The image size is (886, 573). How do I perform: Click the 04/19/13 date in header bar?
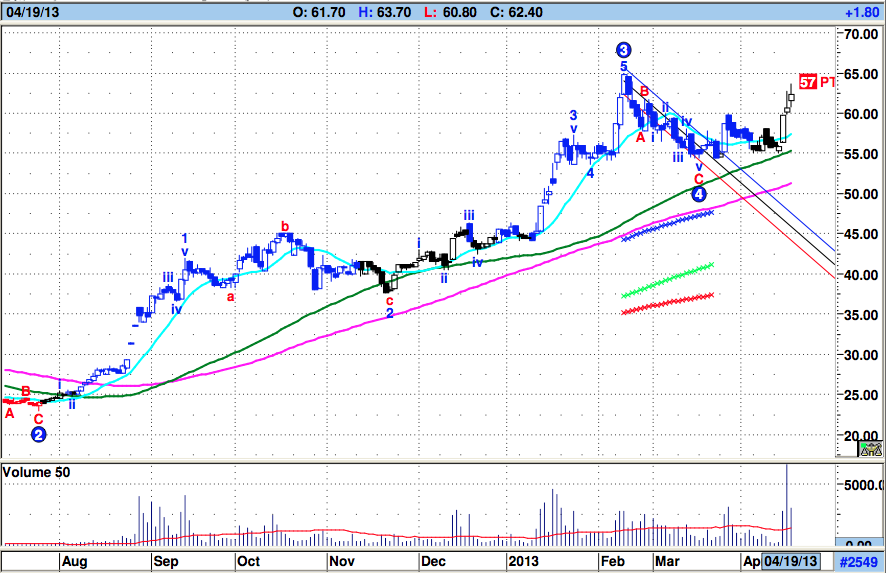coord(33,12)
